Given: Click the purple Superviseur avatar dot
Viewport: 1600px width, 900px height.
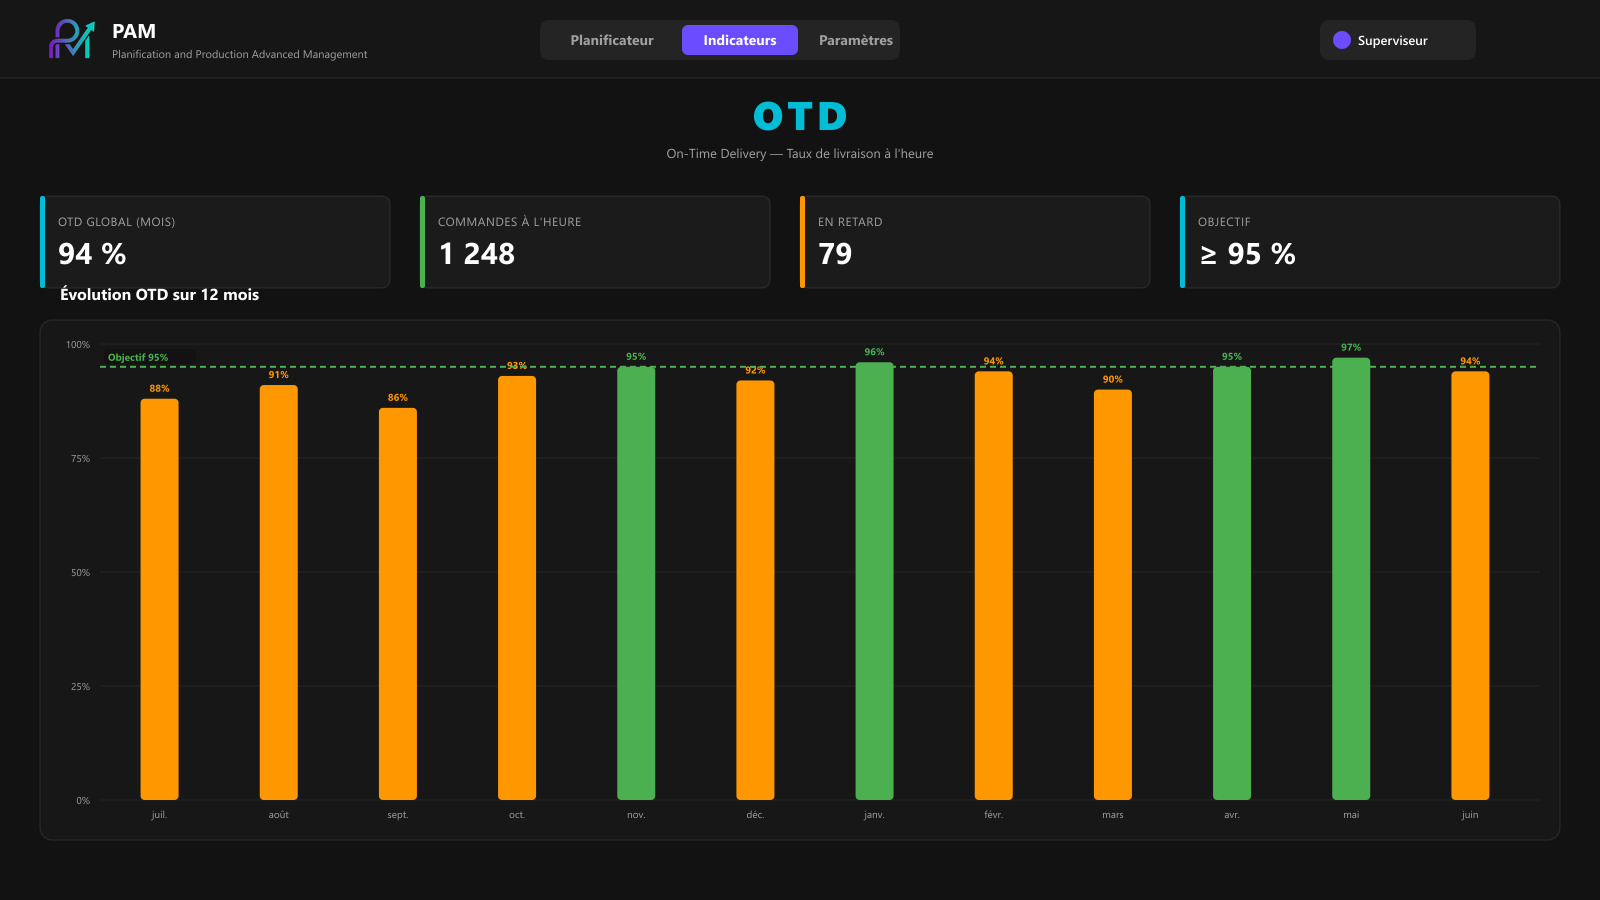Looking at the screenshot, I should click(1342, 40).
